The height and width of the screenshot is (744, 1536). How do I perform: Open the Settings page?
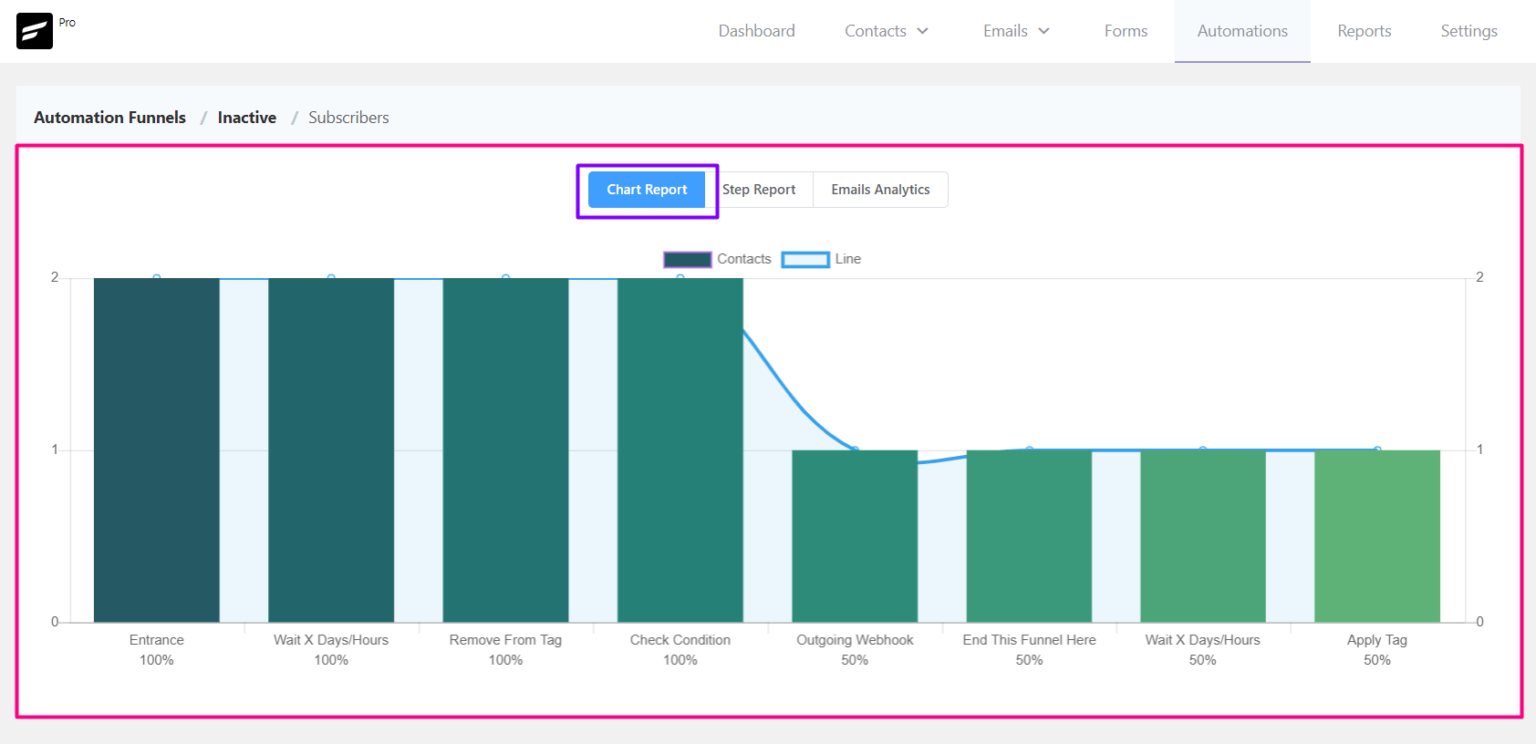click(x=1468, y=31)
